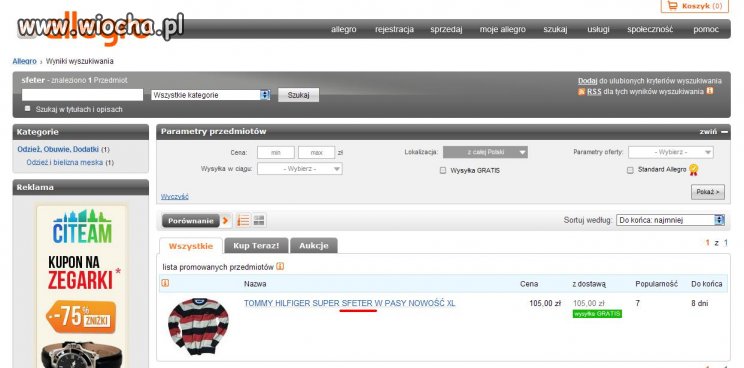This screenshot has width=744, height=368.
Task: Open Wysyłka w ciągu dropdown
Action: pyautogui.click(x=299, y=169)
